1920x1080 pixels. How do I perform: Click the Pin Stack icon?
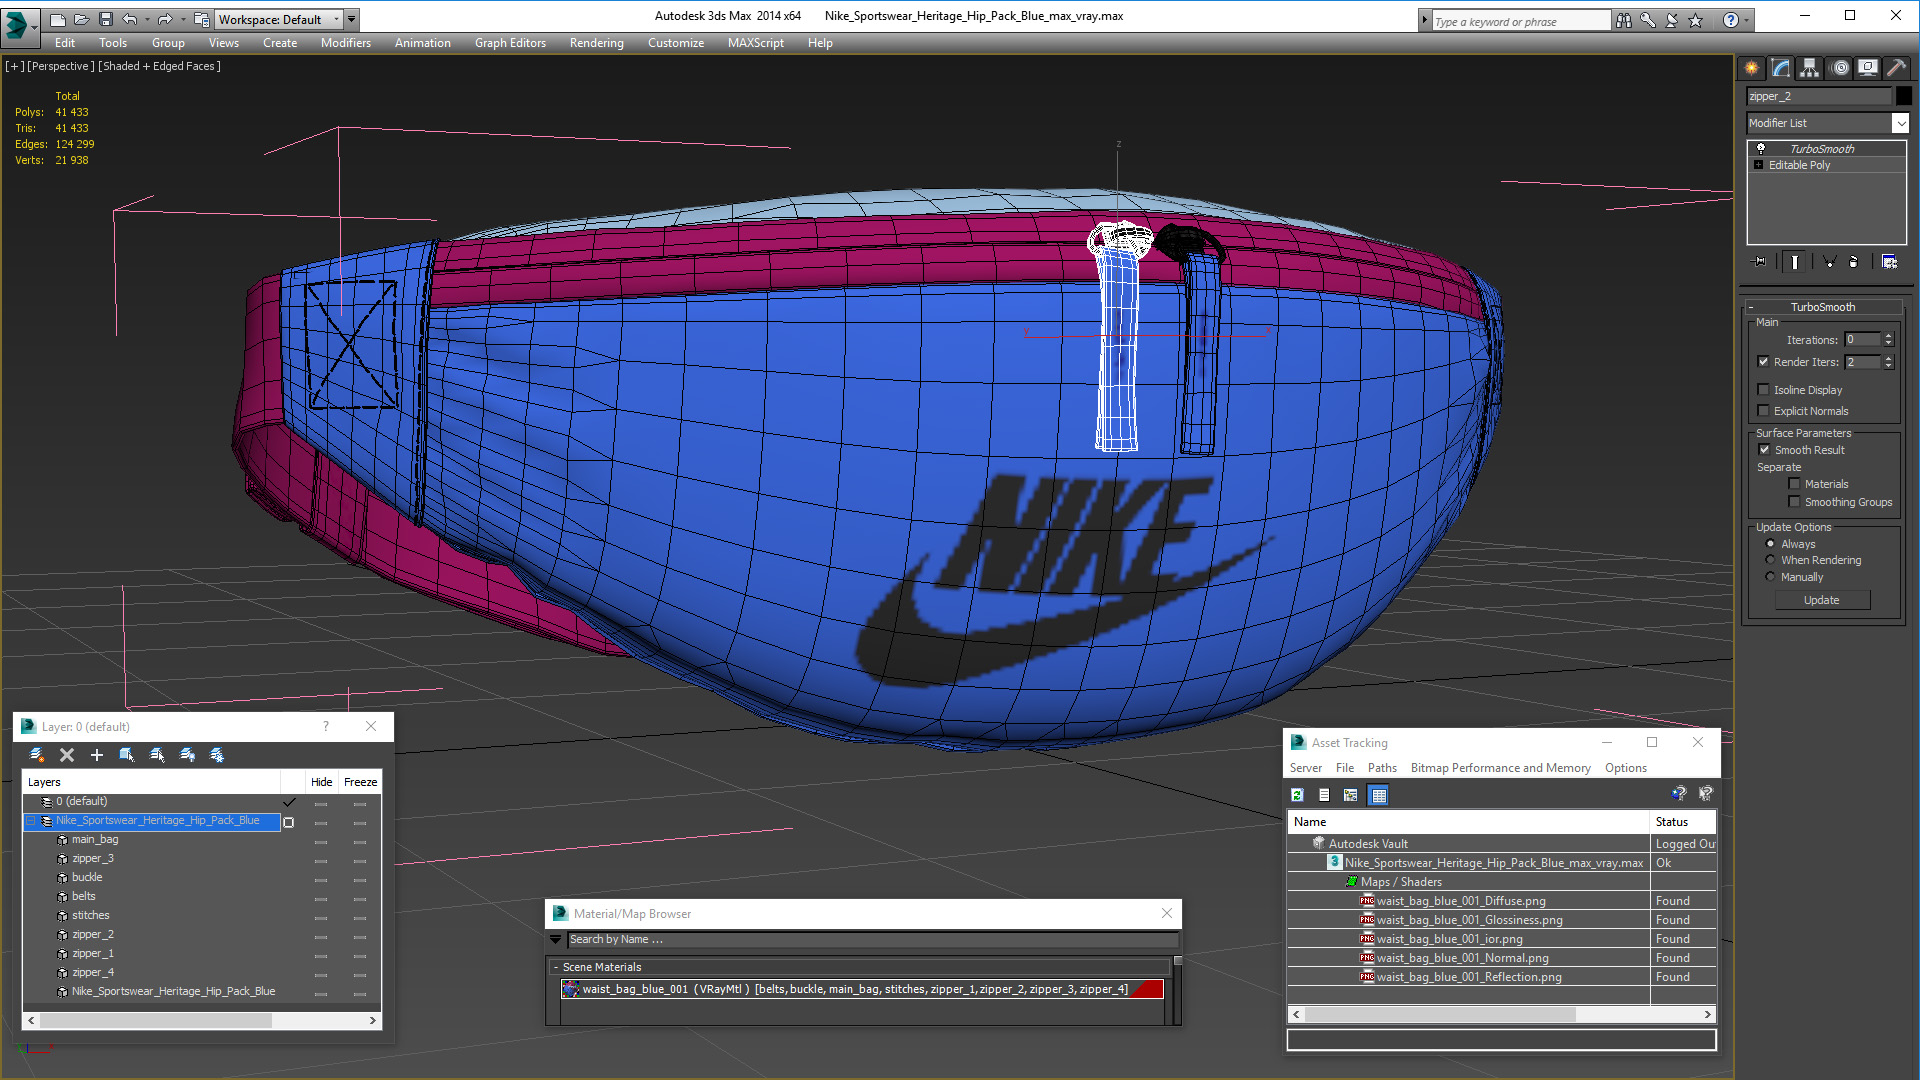[1760, 262]
